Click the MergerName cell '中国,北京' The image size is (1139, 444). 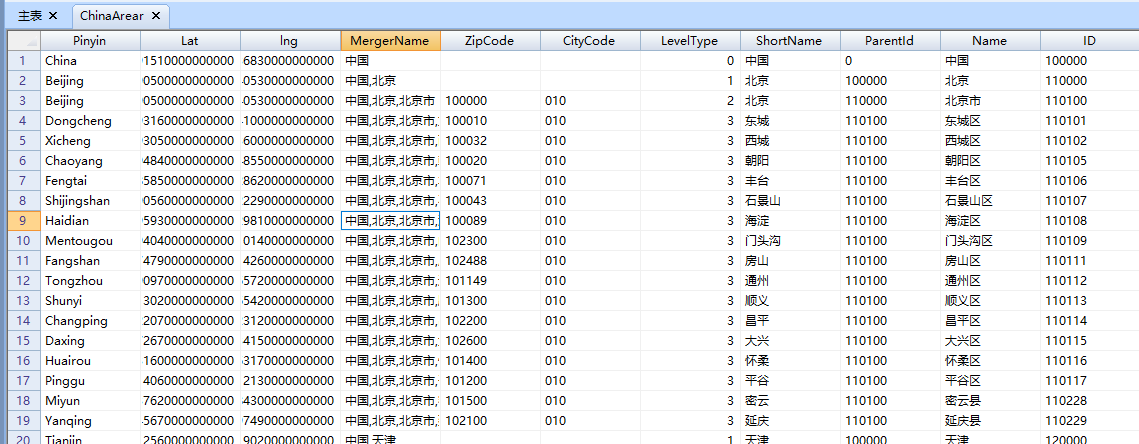tap(390, 81)
